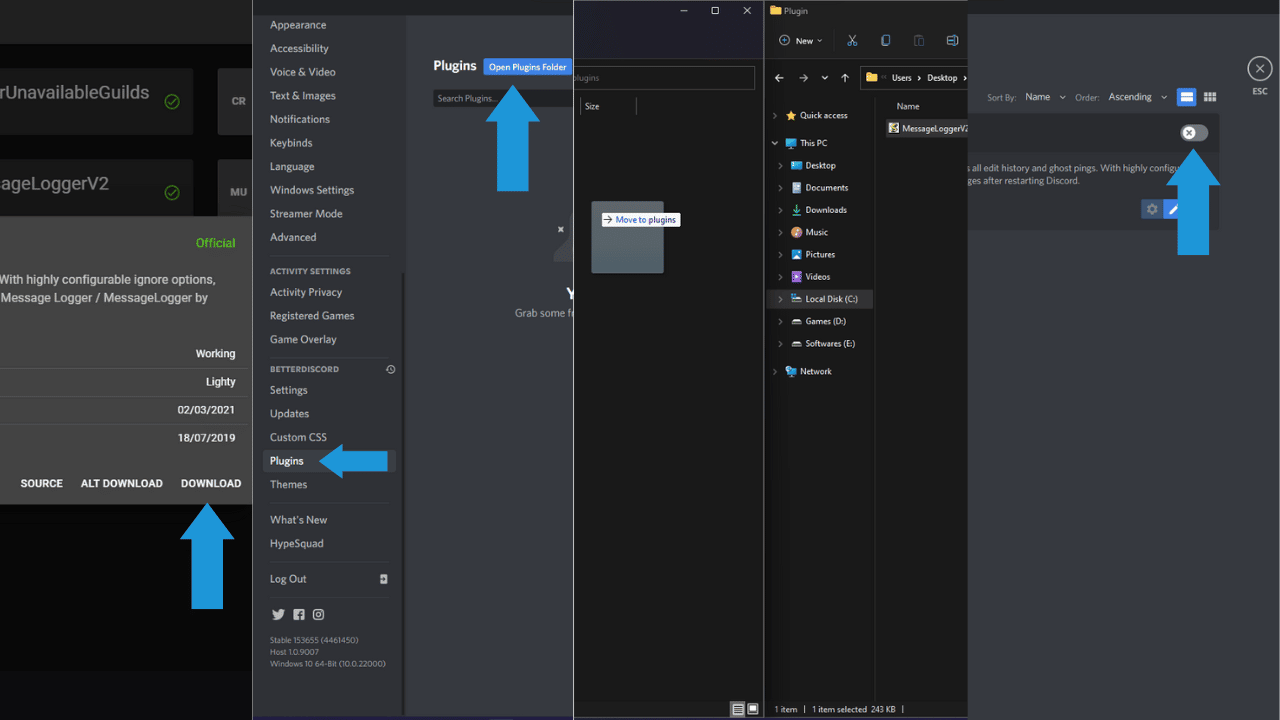Viewport: 1280px width, 720px height.
Task: Click the Up one level arrow
Action: [x=845, y=78]
